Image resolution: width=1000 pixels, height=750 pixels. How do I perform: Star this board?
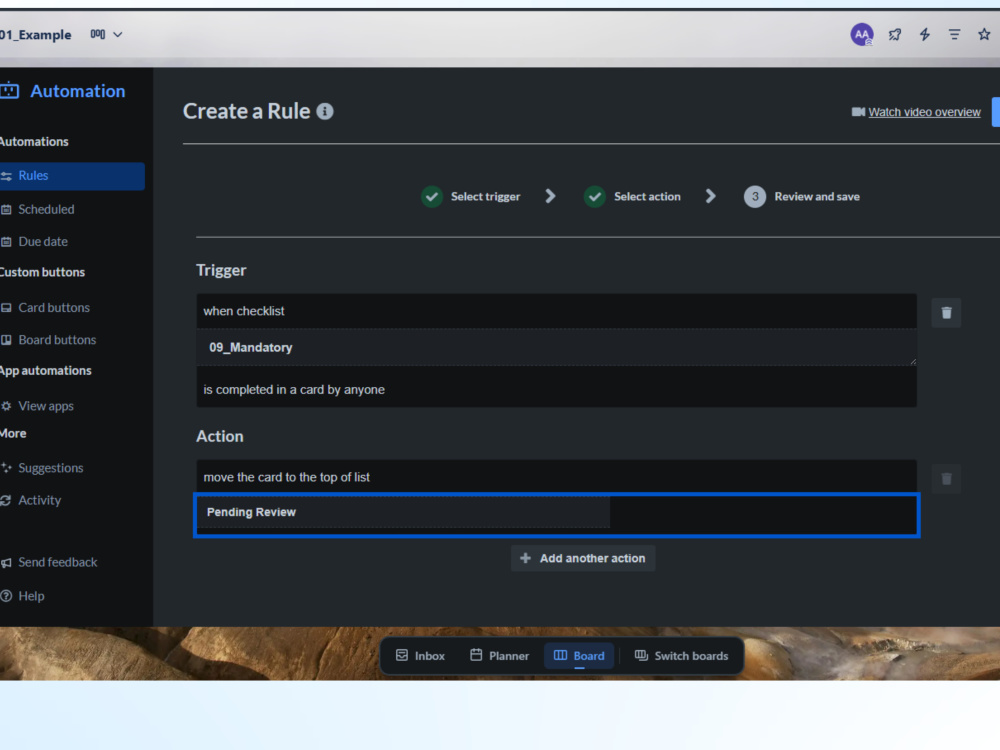[984, 34]
